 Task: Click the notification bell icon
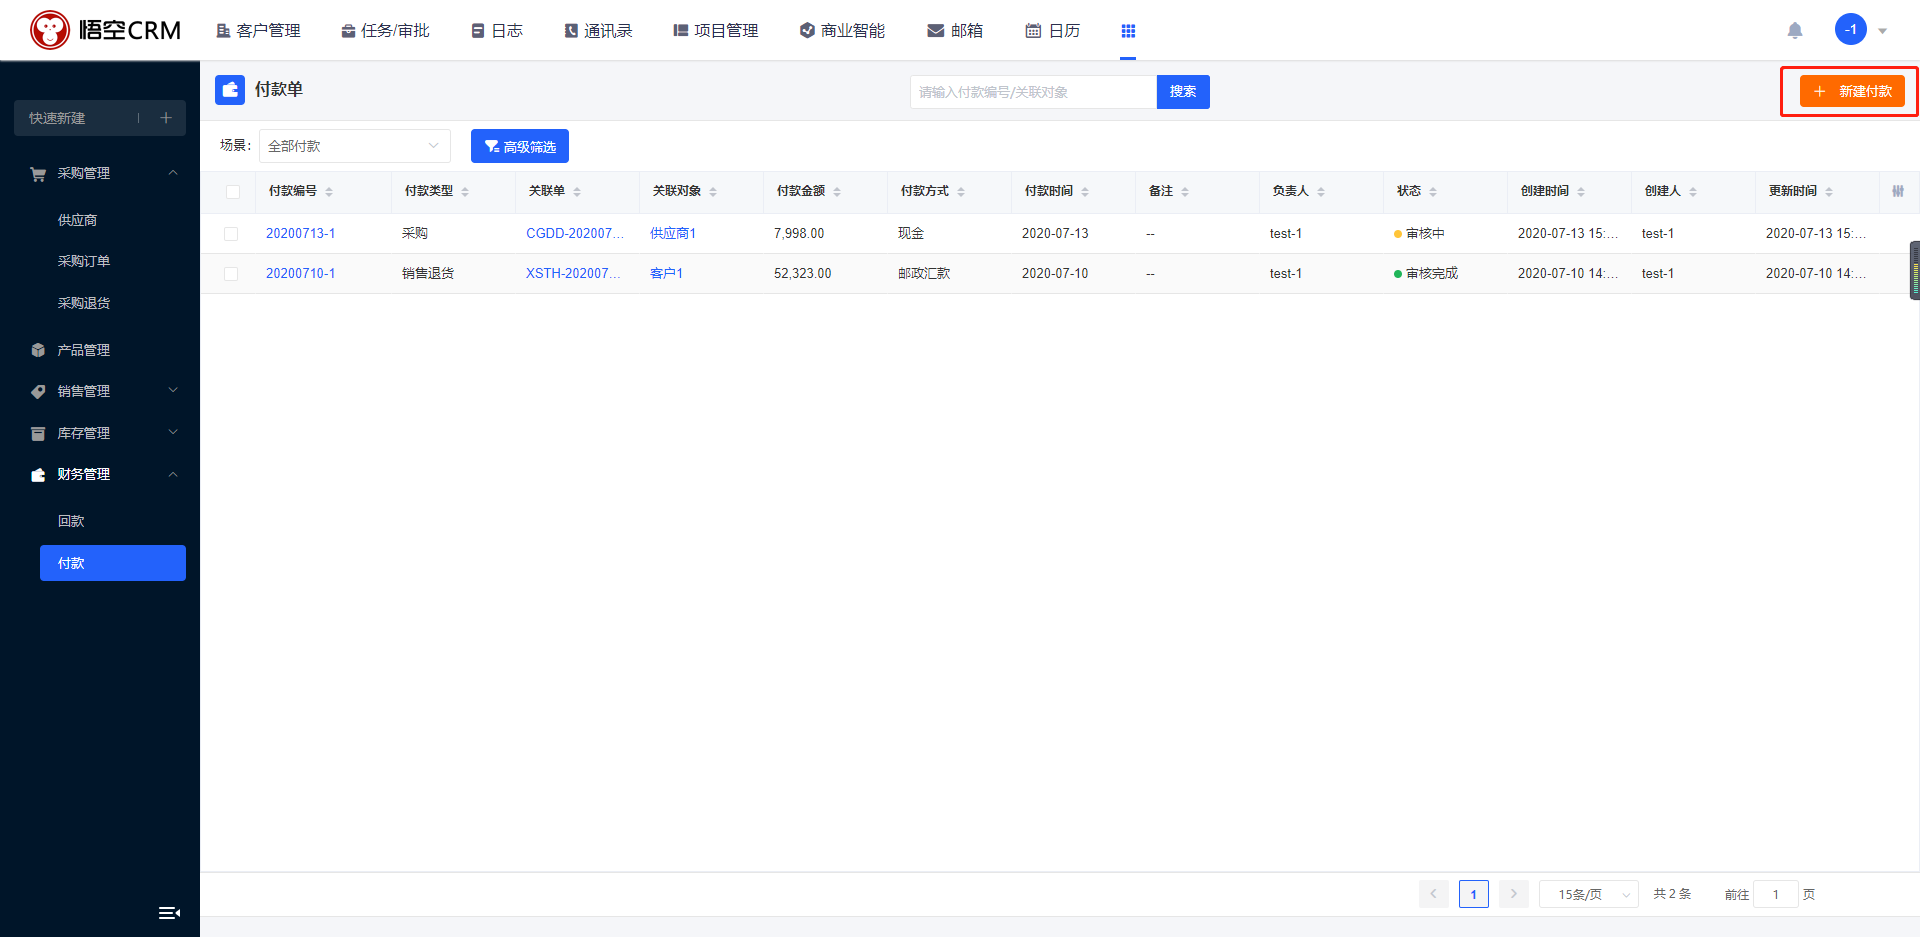[1795, 30]
